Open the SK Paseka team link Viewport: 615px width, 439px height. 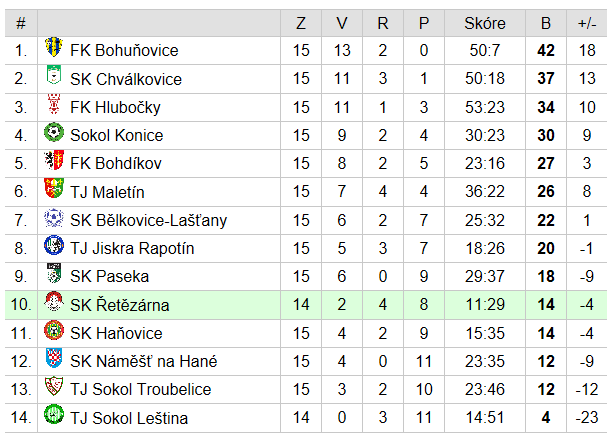[109, 277]
